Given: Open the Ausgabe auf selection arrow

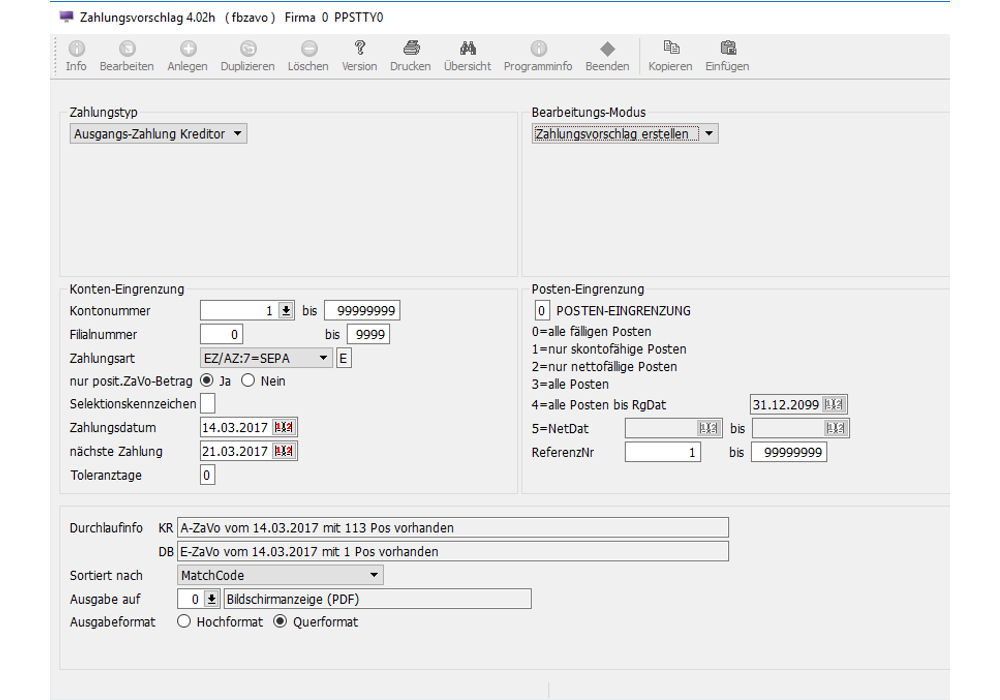Looking at the screenshot, I should point(212,599).
